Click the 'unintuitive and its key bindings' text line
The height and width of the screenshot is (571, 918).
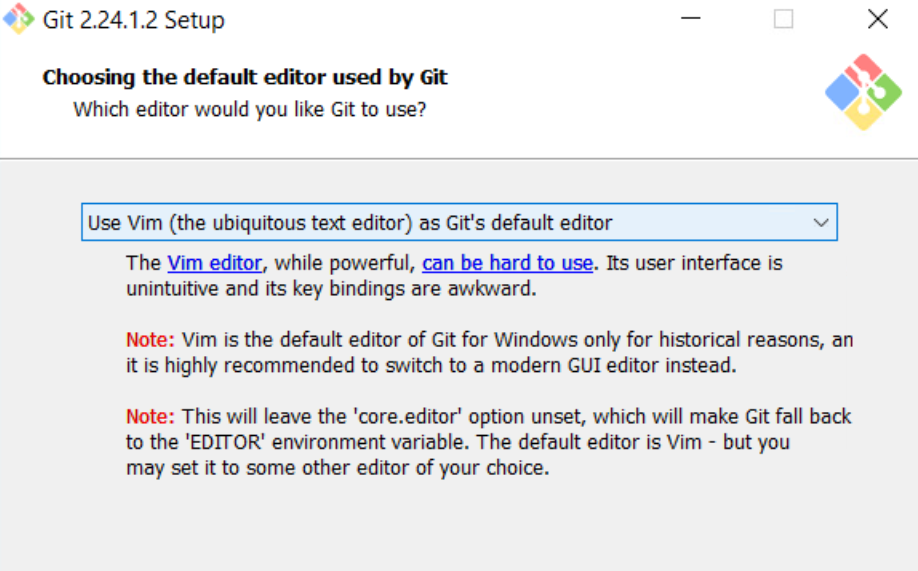(331, 290)
